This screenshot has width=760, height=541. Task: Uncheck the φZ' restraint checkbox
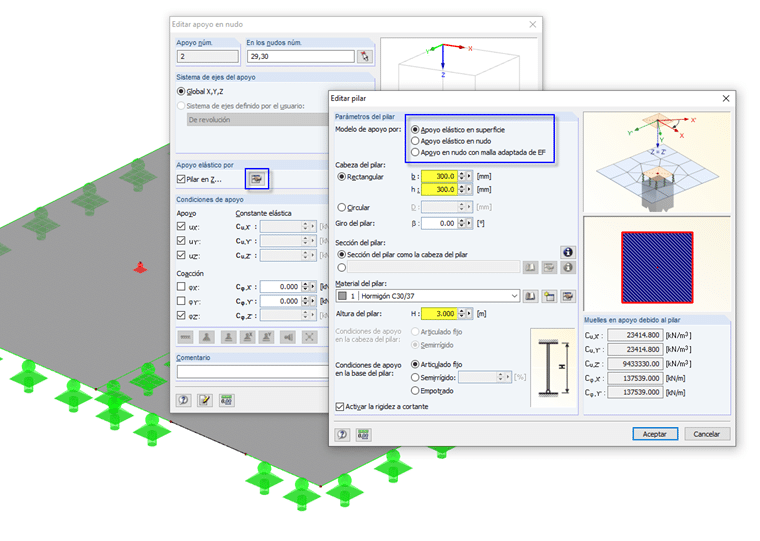(181, 315)
